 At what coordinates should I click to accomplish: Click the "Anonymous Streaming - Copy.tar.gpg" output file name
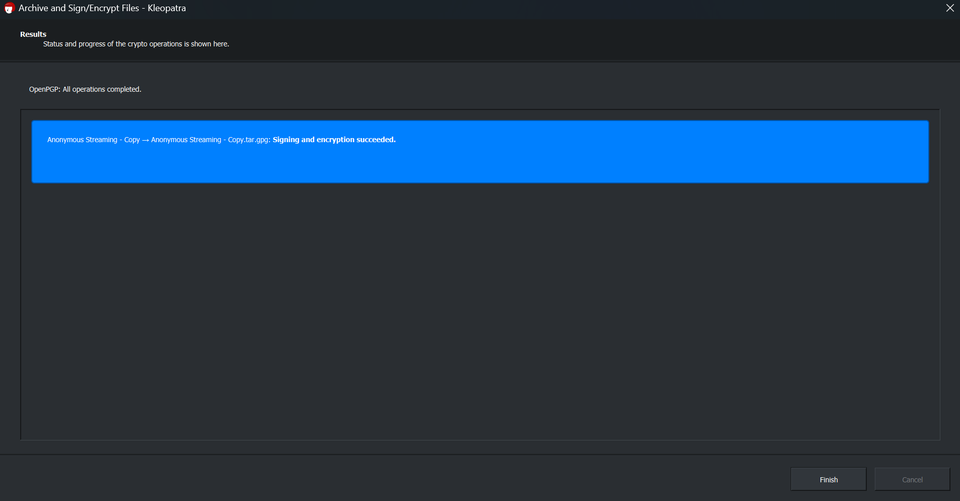(x=210, y=140)
